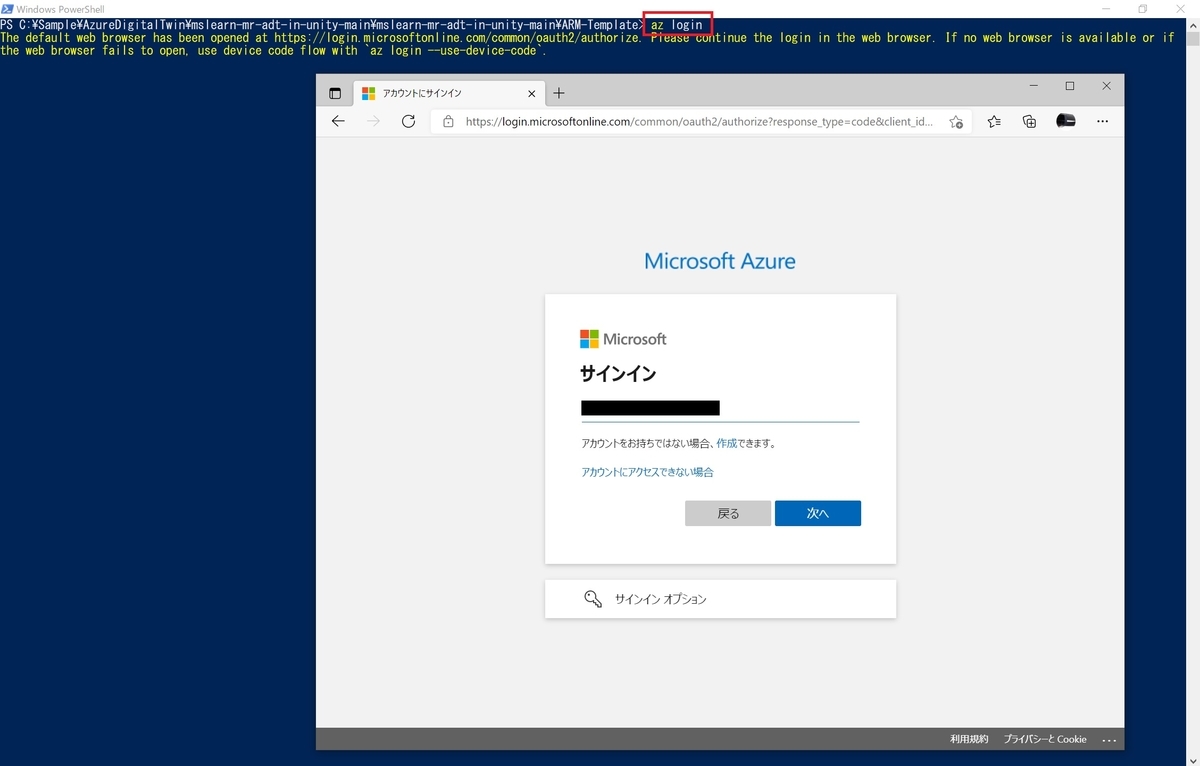
Task: Open サインイン オプション
Action: click(x=720, y=599)
